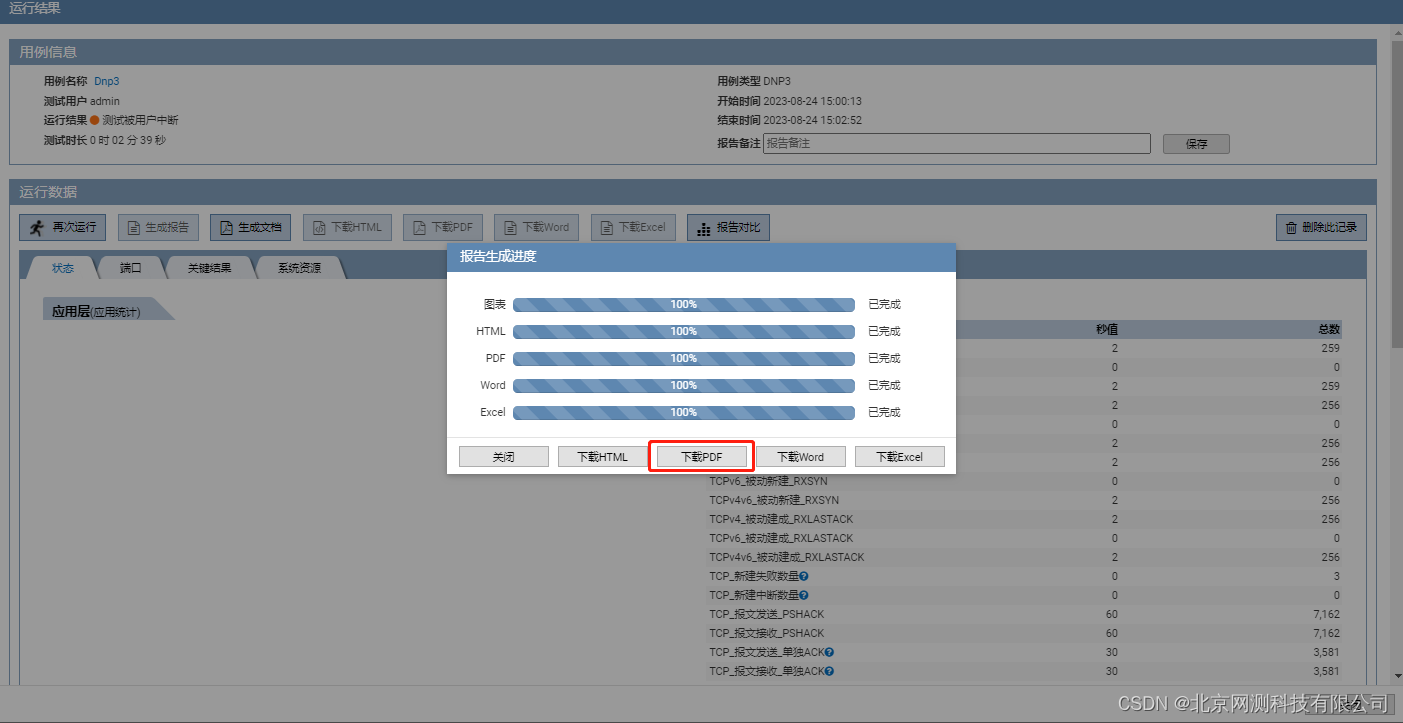1403x723 pixels.
Task: Switch to the 关键结果 tab
Action: click(x=210, y=267)
